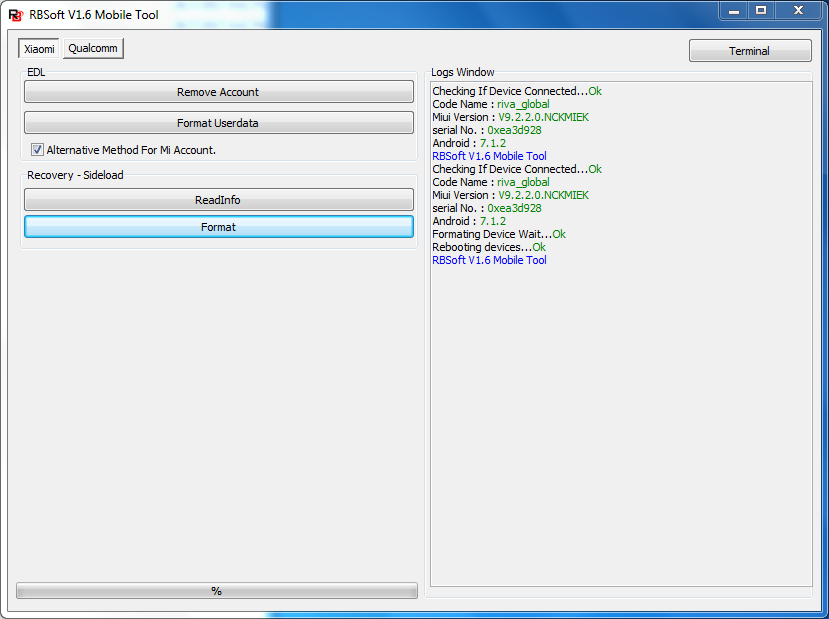
Task: Click second 'Checking If Device Connected...Ok' log line
Action: pyautogui.click(x=517, y=169)
